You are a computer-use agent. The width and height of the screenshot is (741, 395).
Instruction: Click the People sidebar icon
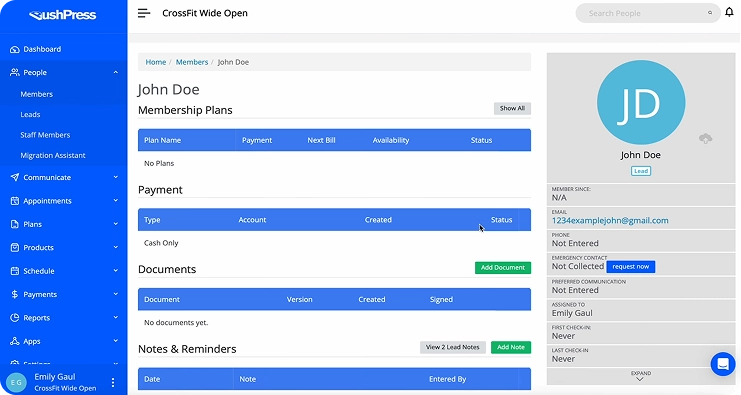pyautogui.click(x=15, y=72)
